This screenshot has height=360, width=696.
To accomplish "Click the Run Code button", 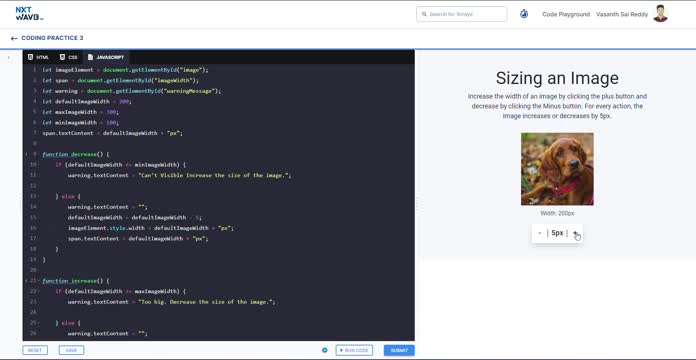I will click(354, 350).
